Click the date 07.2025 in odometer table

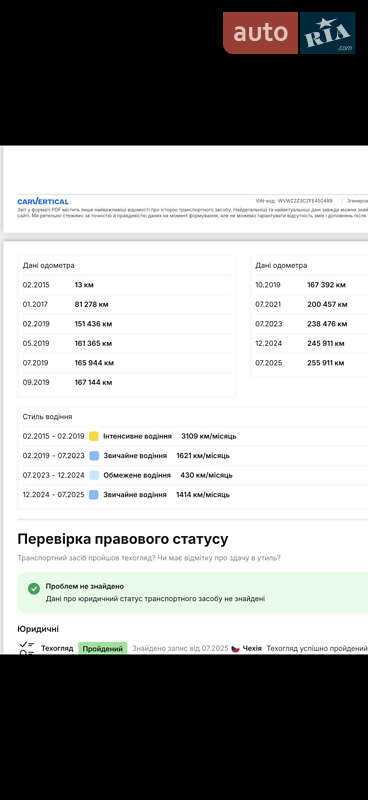tap(268, 363)
